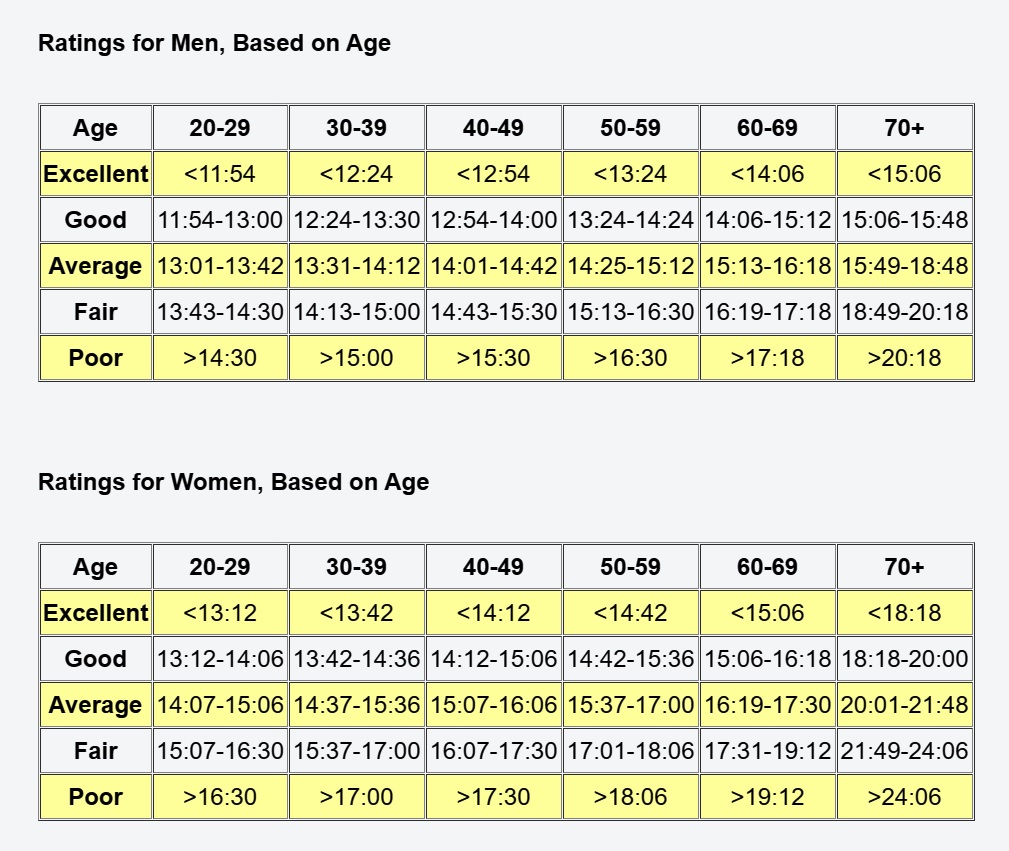The width and height of the screenshot is (1009, 851).
Task: Select the women's Average cell 15:37-17:00
Action: point(630,705)
